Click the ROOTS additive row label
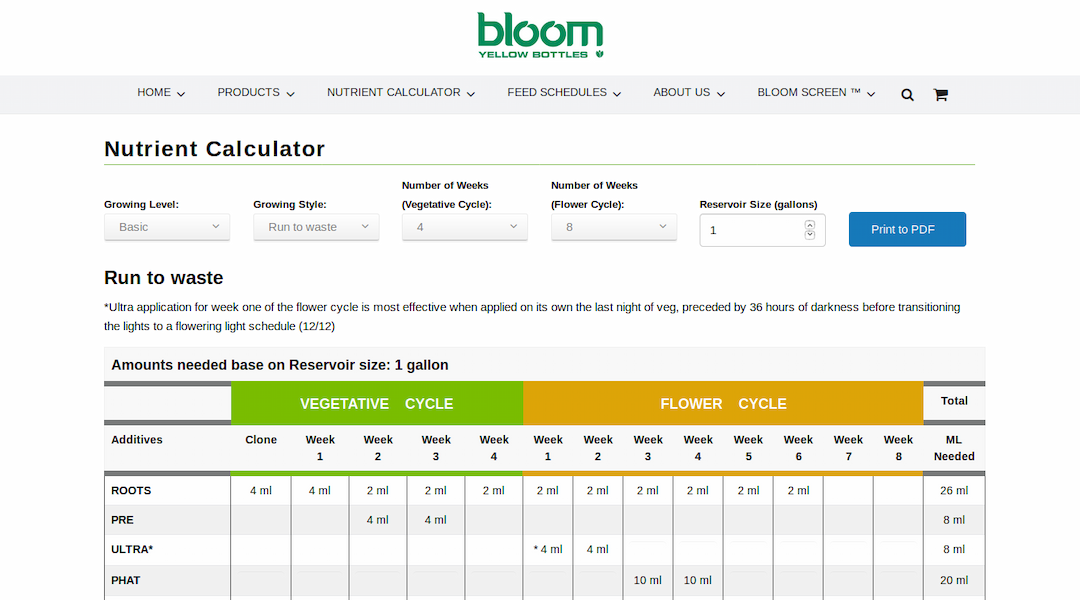This screenshot has width=1080, height=600. tap(131, 491)
